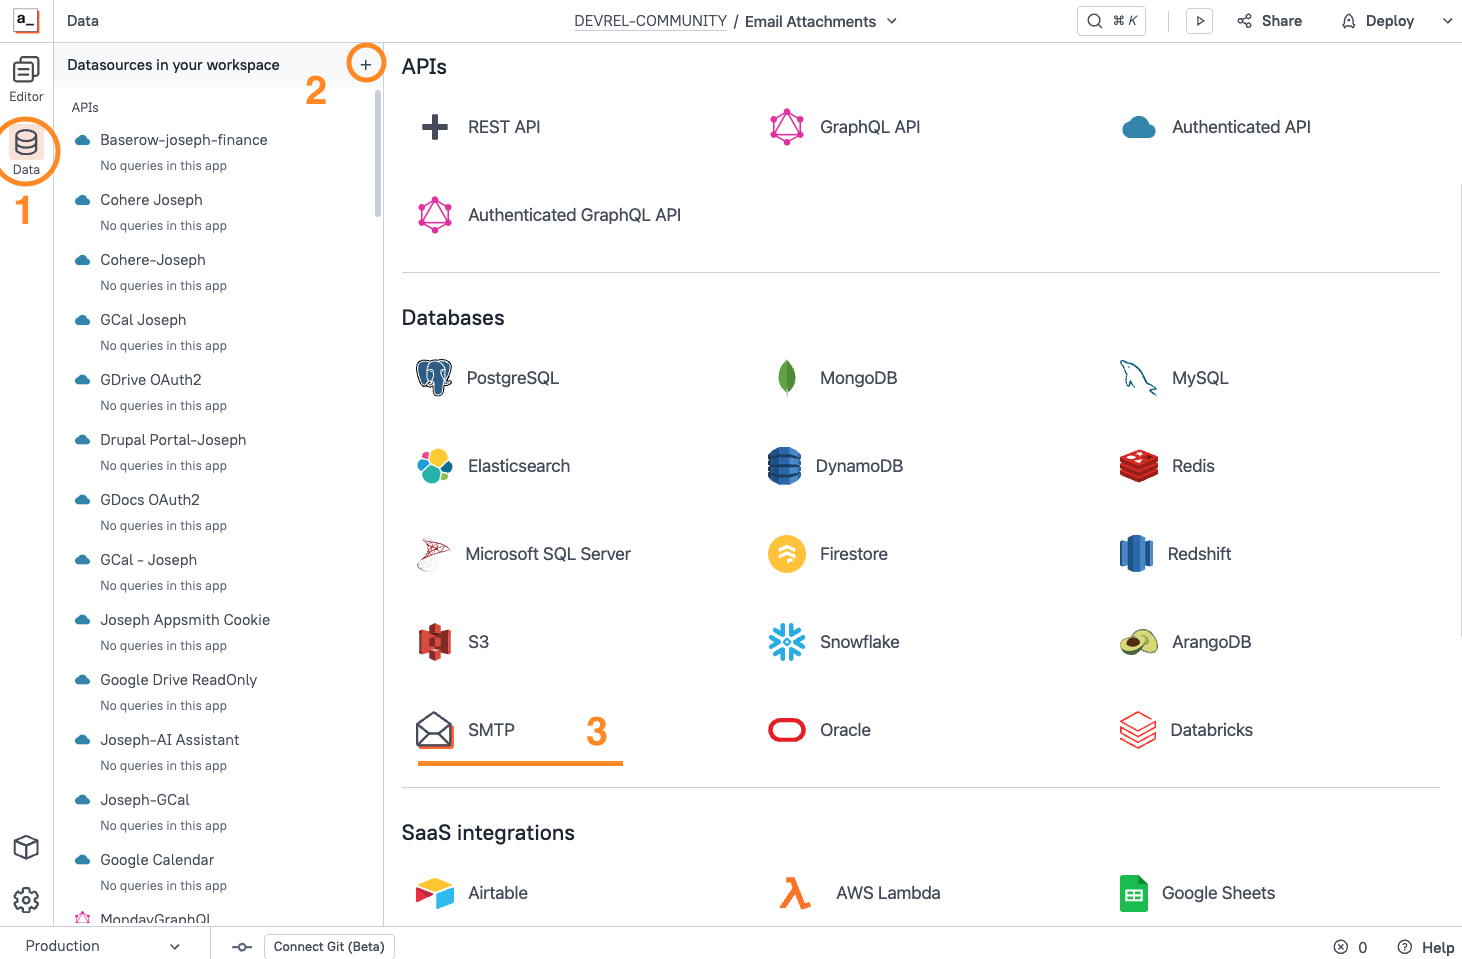
Task: Choose the Databricks icon
Action: tap(1138, 730)
